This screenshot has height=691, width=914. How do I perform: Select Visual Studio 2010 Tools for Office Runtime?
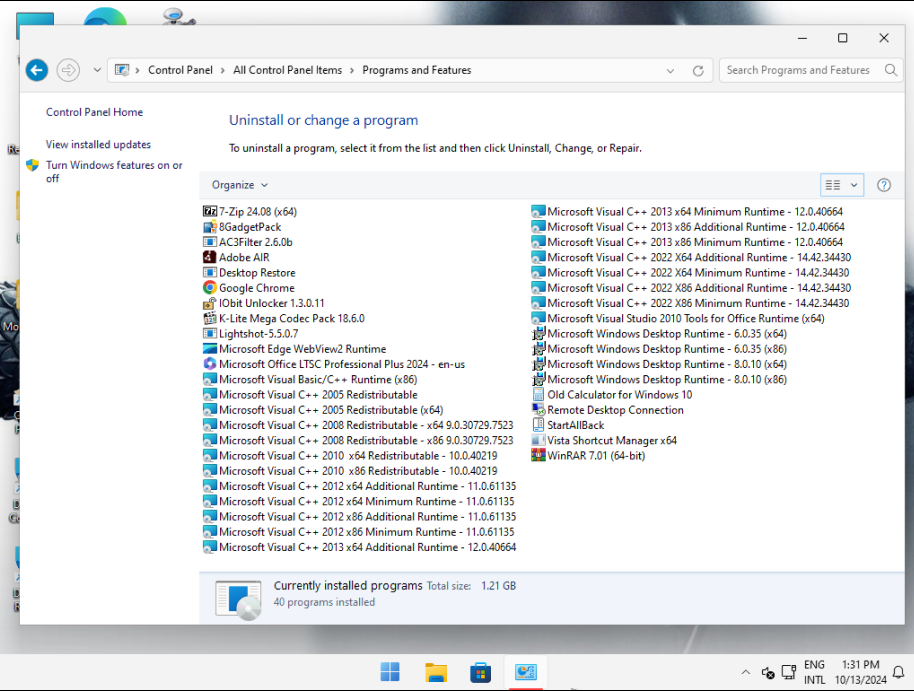point(678,318)
